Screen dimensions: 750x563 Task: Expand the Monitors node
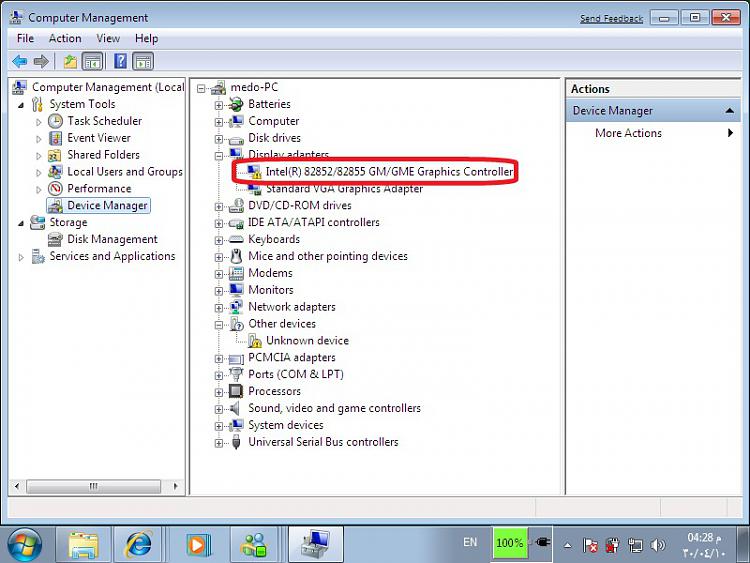coord(219,291)
